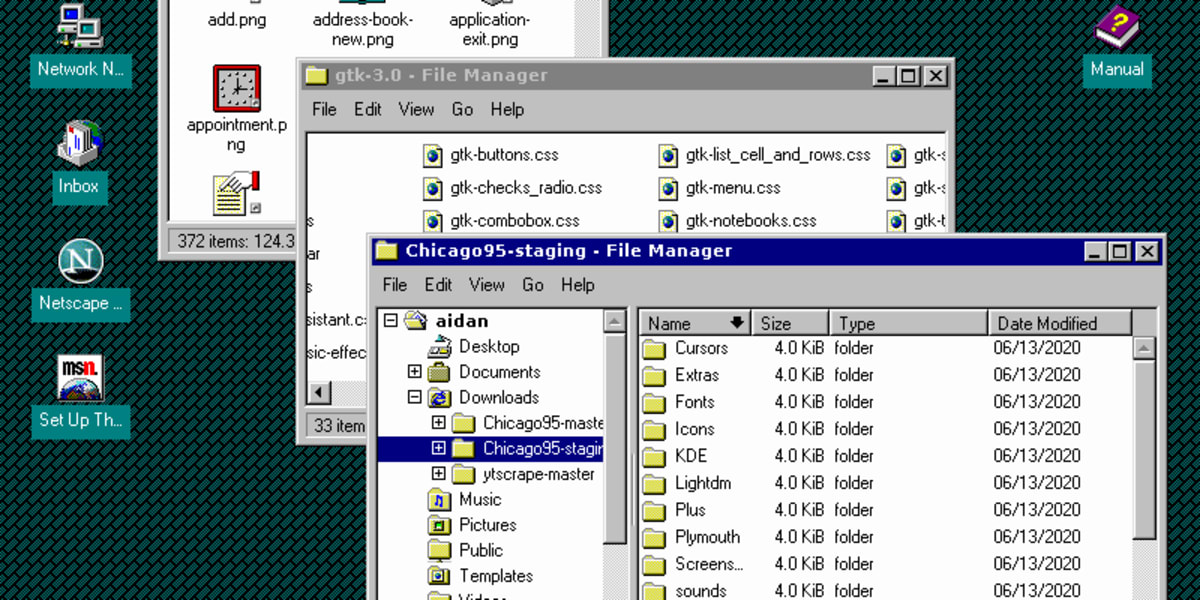
Task: Select the Lightdm folder icon
Action: coord(654,484)
